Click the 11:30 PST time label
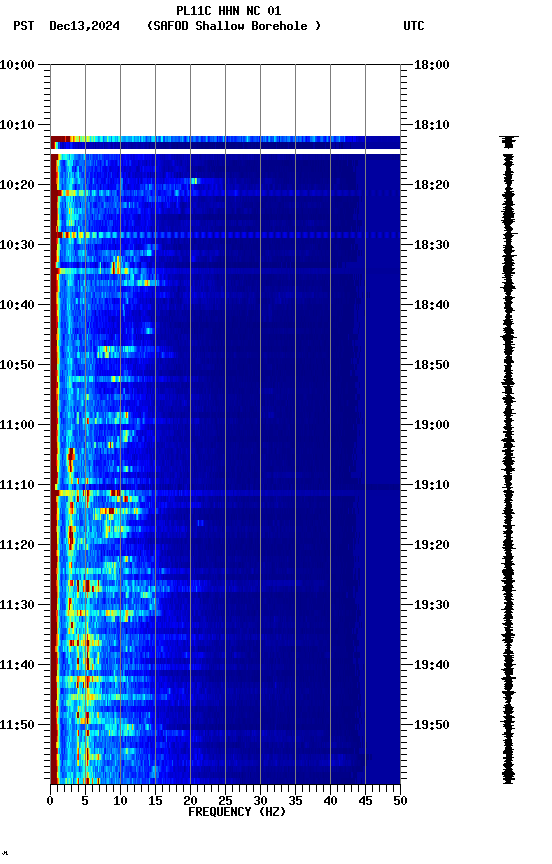Image resolution: width=552 pixels, height=864 pixels. click(x=17, y=605)
